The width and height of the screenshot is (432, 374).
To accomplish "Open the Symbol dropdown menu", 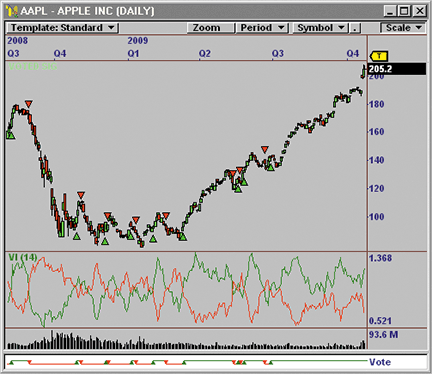I will [x=320, y=28].
